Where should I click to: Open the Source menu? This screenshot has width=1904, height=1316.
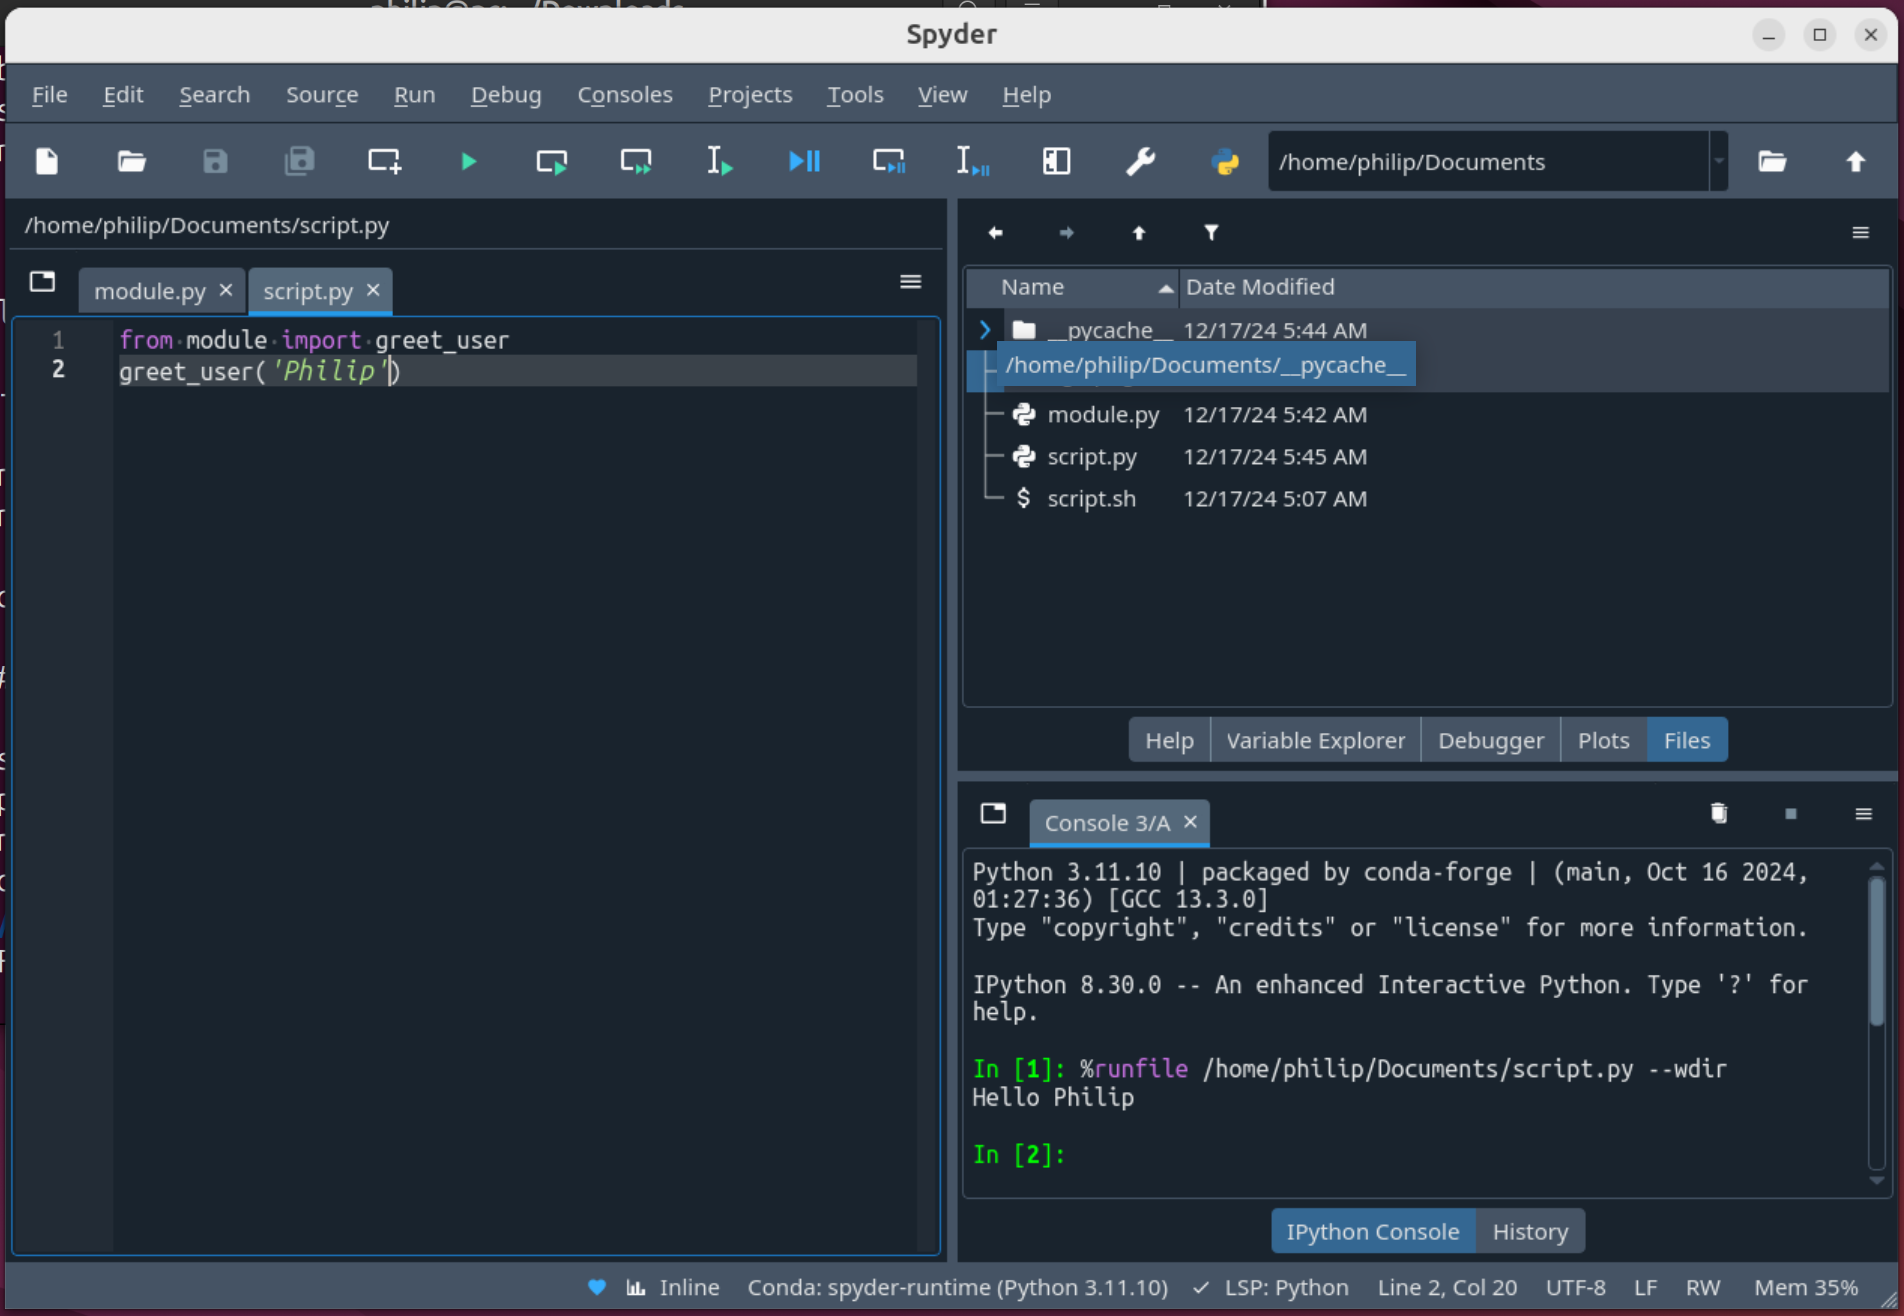tap(322, 95)
